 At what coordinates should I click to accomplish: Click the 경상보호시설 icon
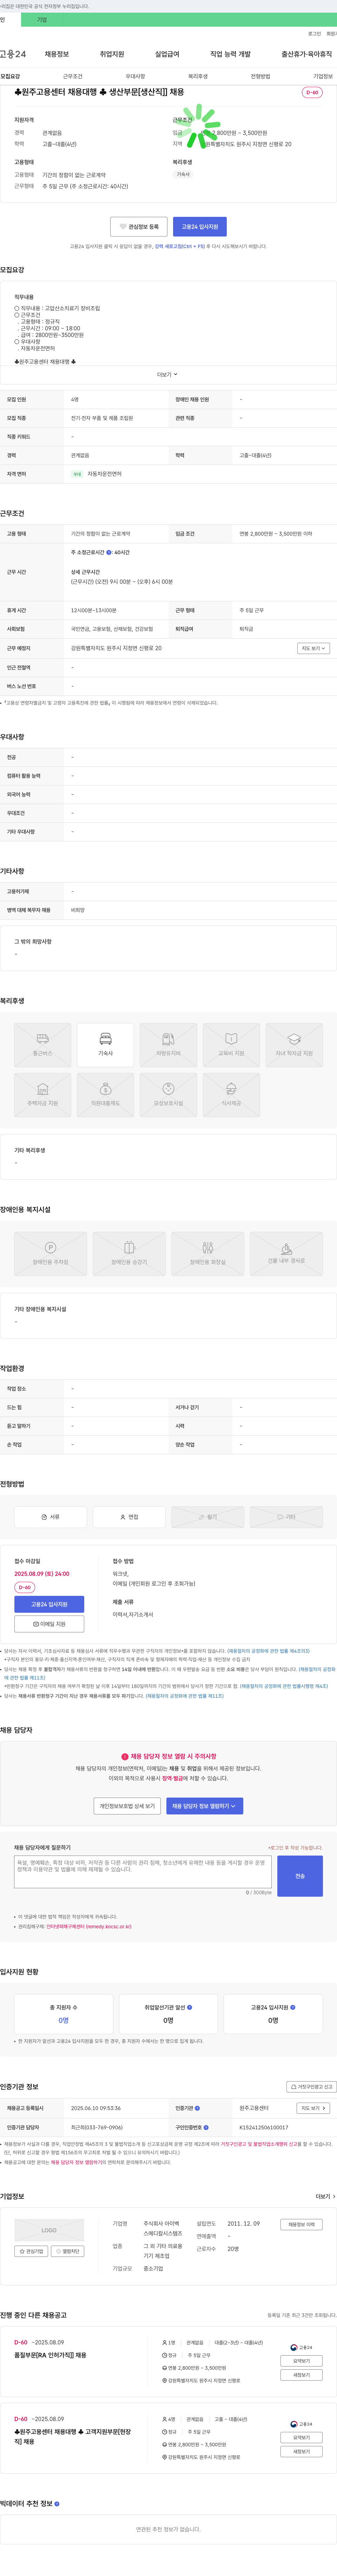click(168, 1095)
